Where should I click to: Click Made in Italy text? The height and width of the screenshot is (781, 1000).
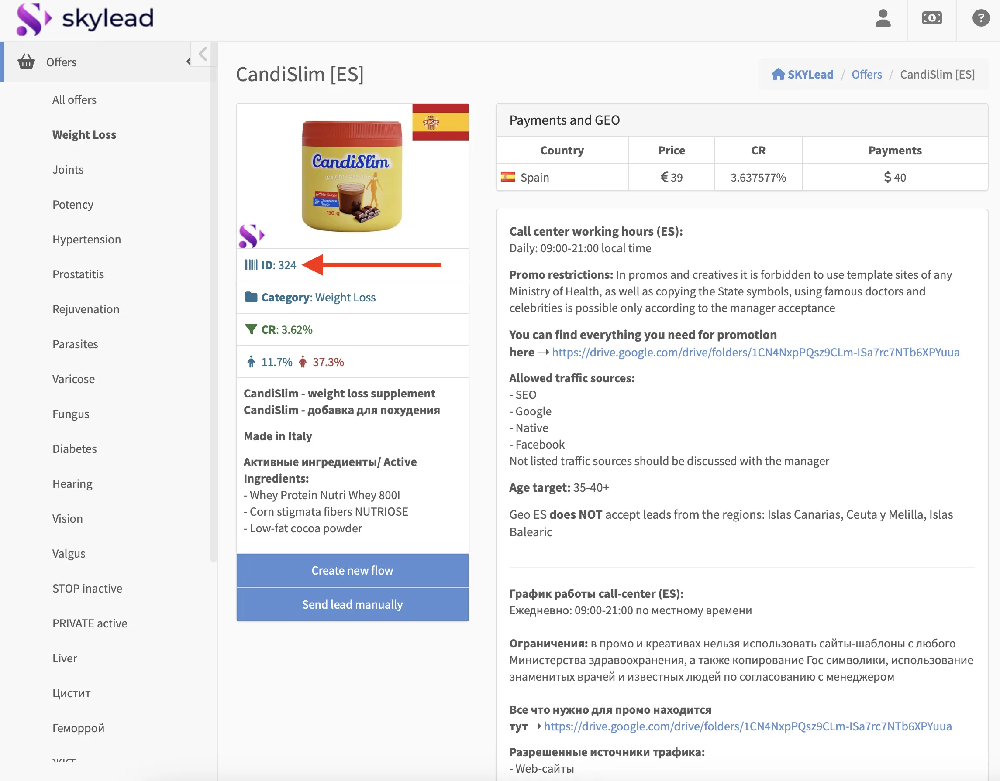click(278, 436)
